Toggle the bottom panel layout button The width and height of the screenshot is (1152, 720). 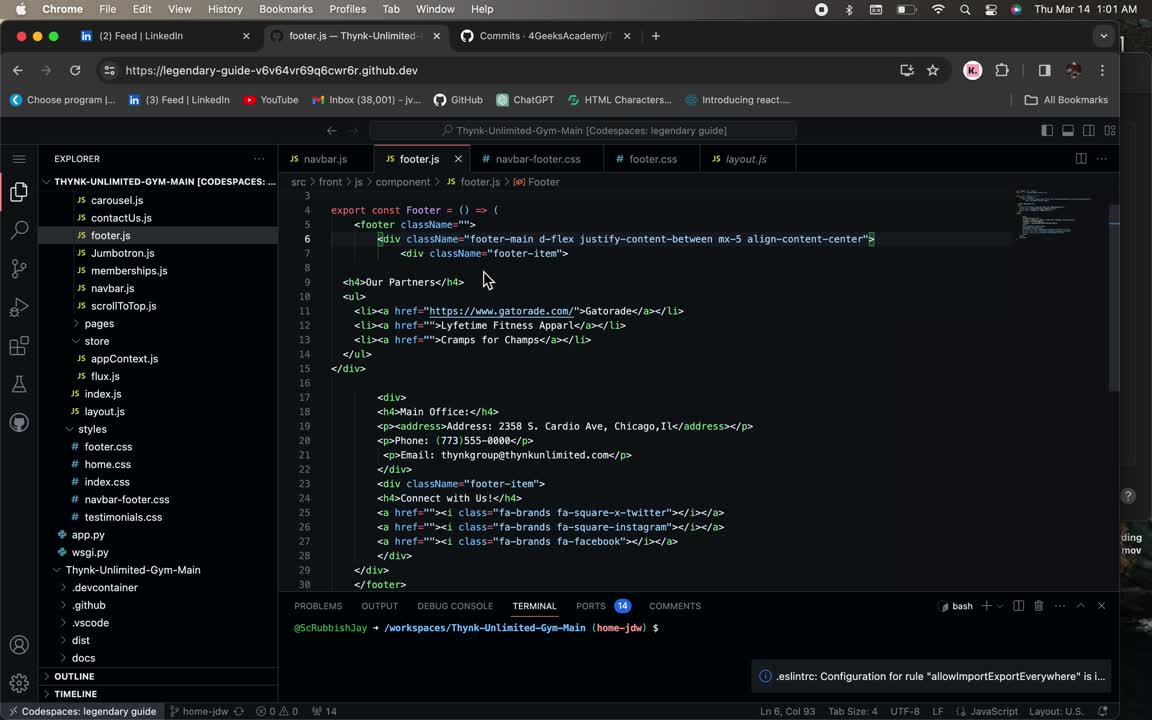tap(1068, 131)
